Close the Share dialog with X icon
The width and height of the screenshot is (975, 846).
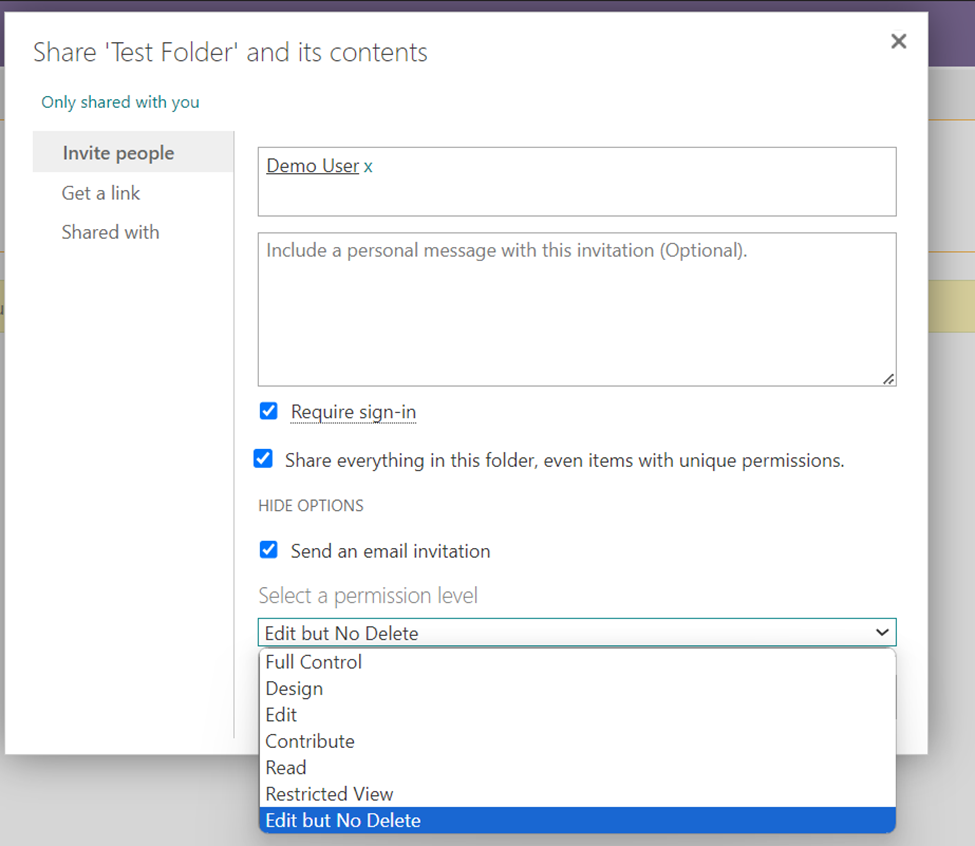898,41
